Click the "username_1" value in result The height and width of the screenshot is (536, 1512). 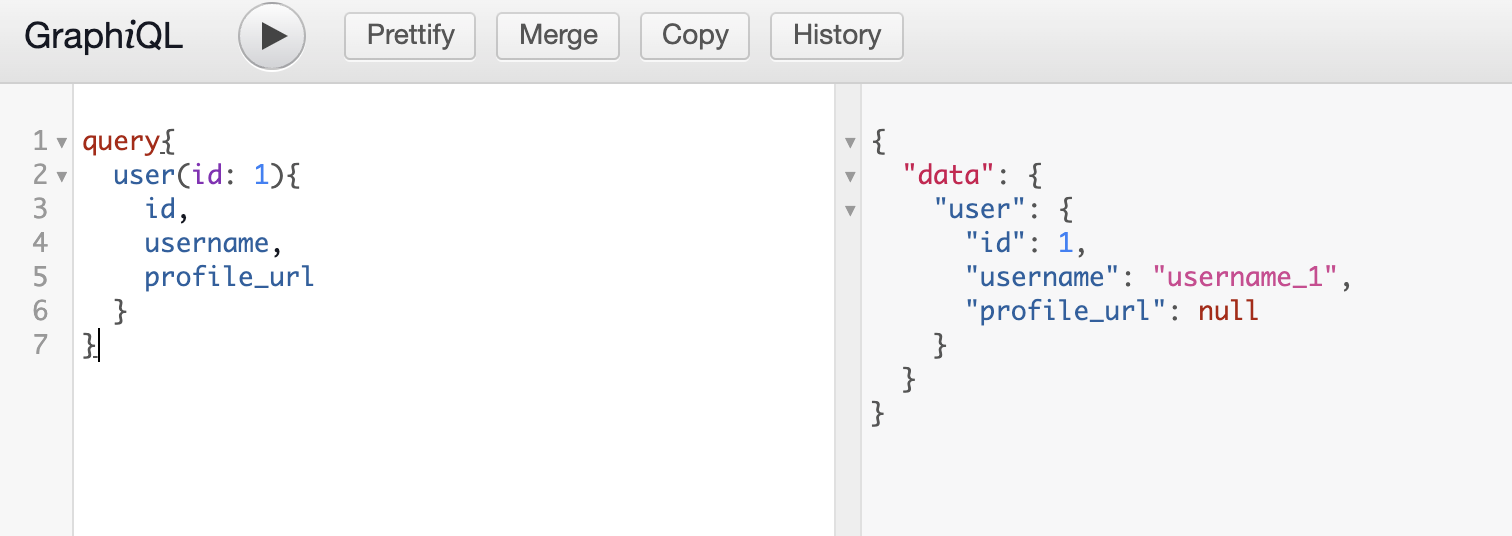[x=1246, y=277]
